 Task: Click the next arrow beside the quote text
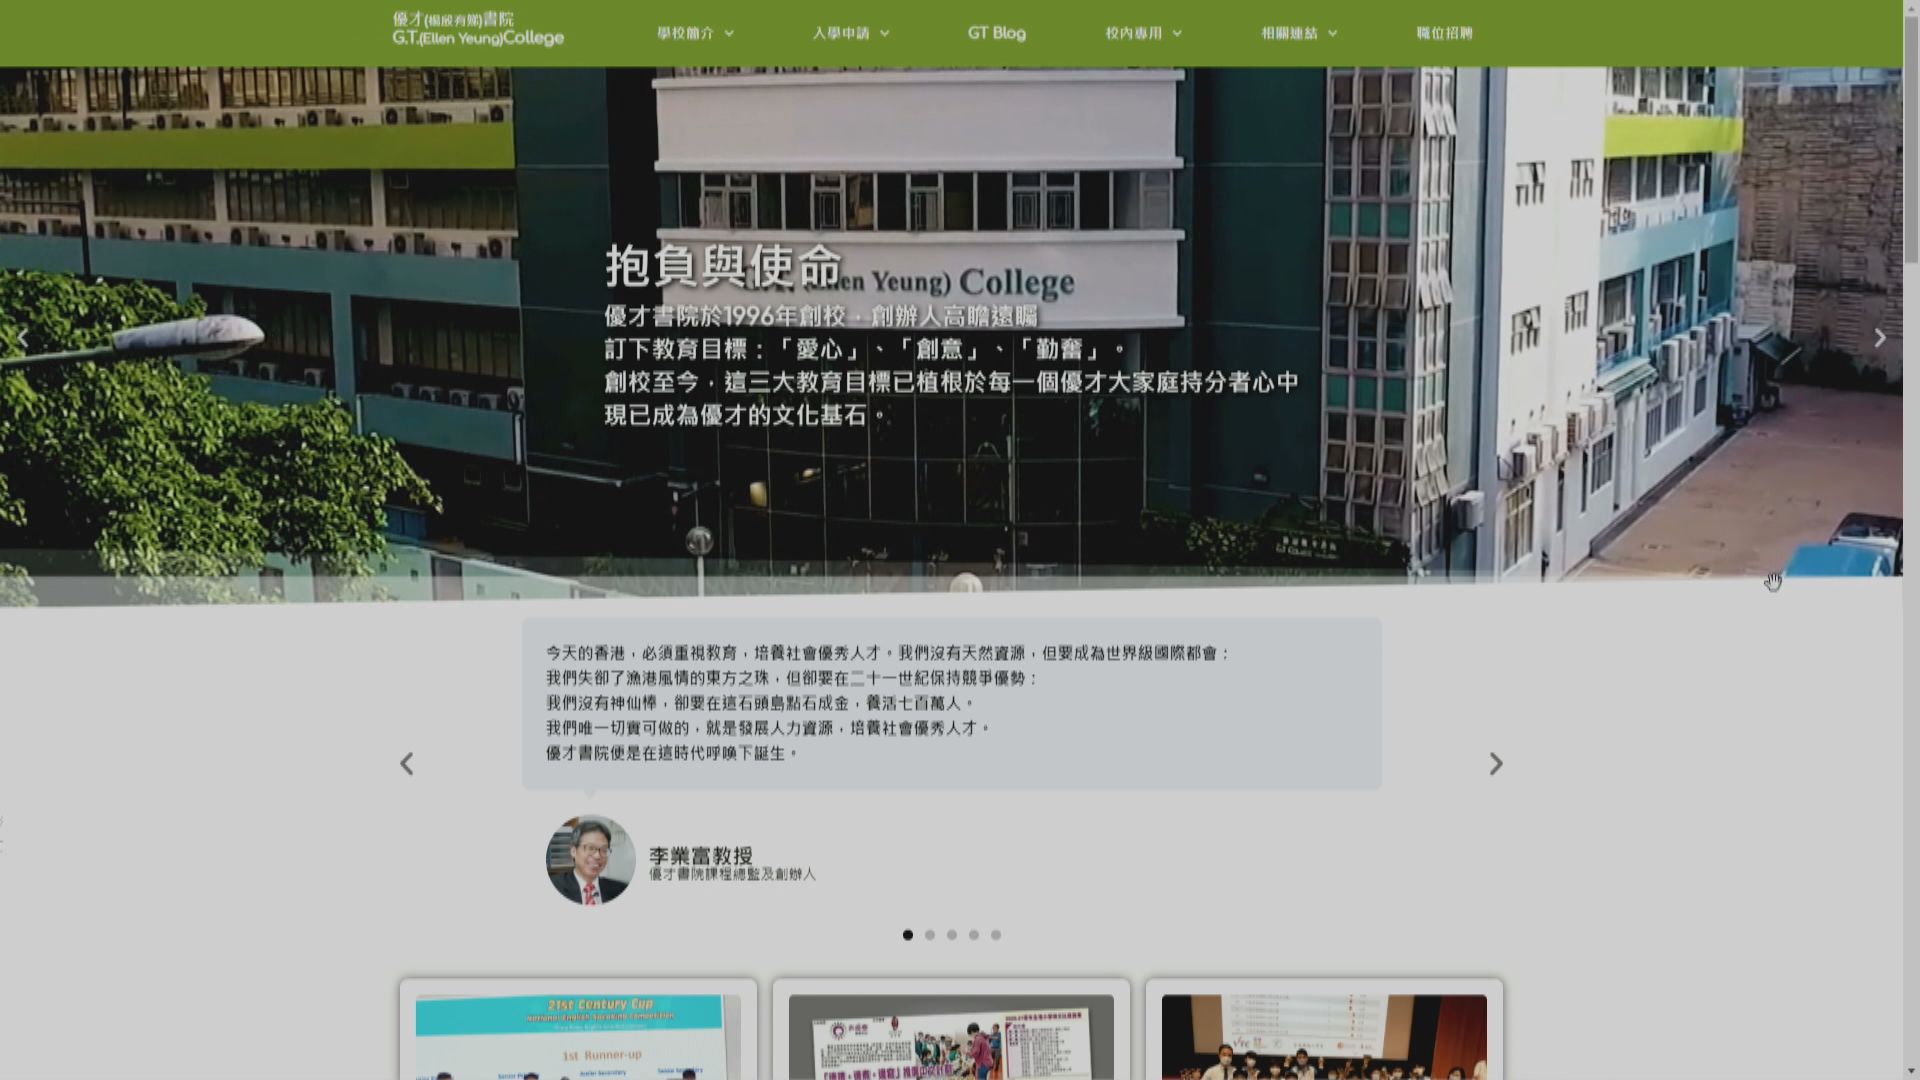tap(1496, 764)
